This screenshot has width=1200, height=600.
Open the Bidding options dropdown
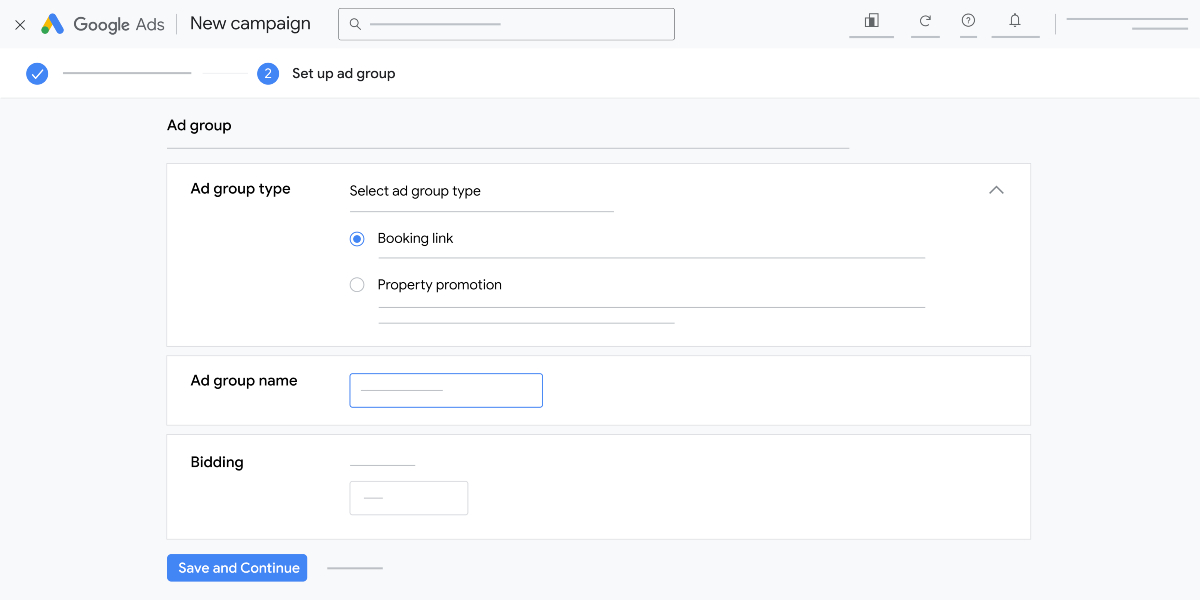click(x=408, y=497)
